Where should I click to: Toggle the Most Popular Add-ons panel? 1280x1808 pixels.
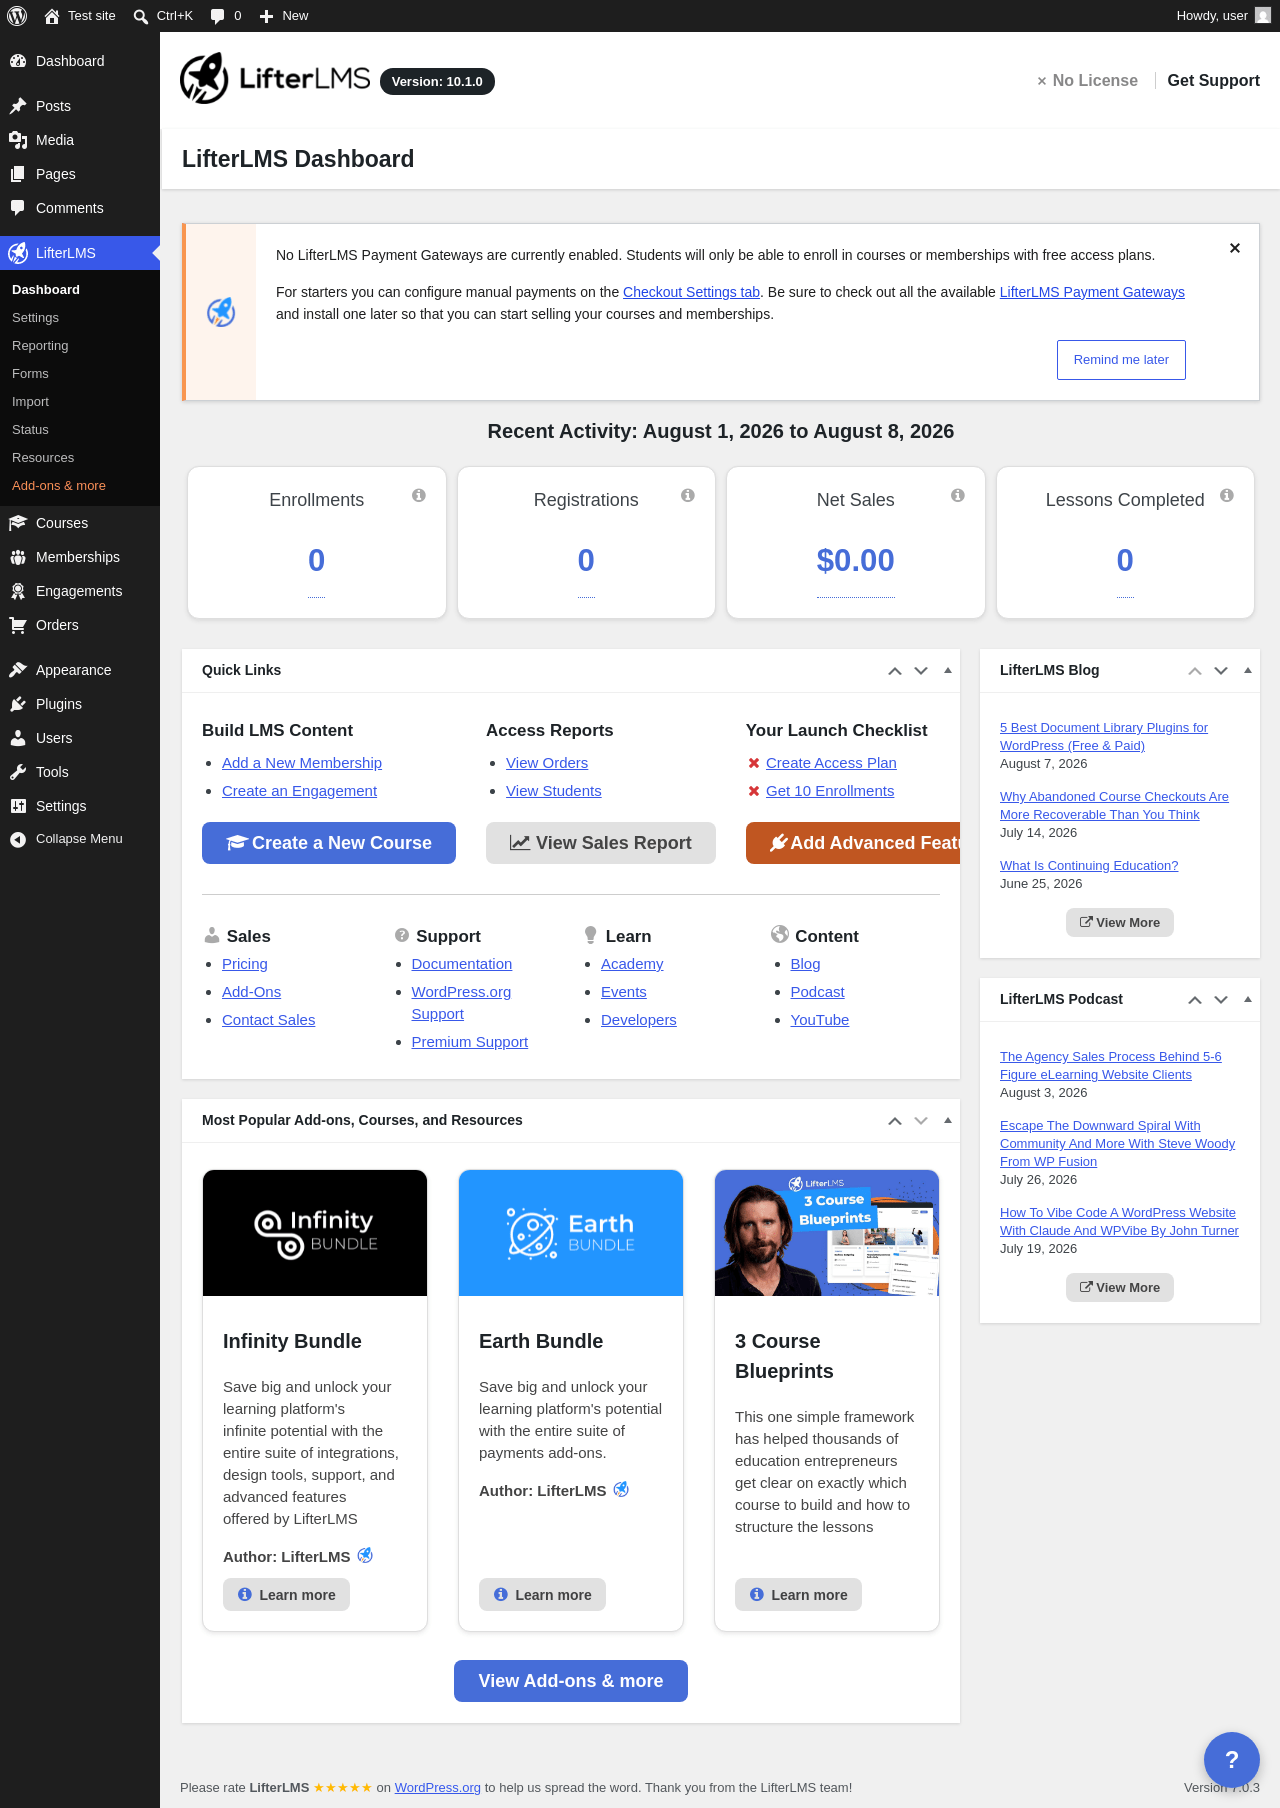tap(948, 1121)
